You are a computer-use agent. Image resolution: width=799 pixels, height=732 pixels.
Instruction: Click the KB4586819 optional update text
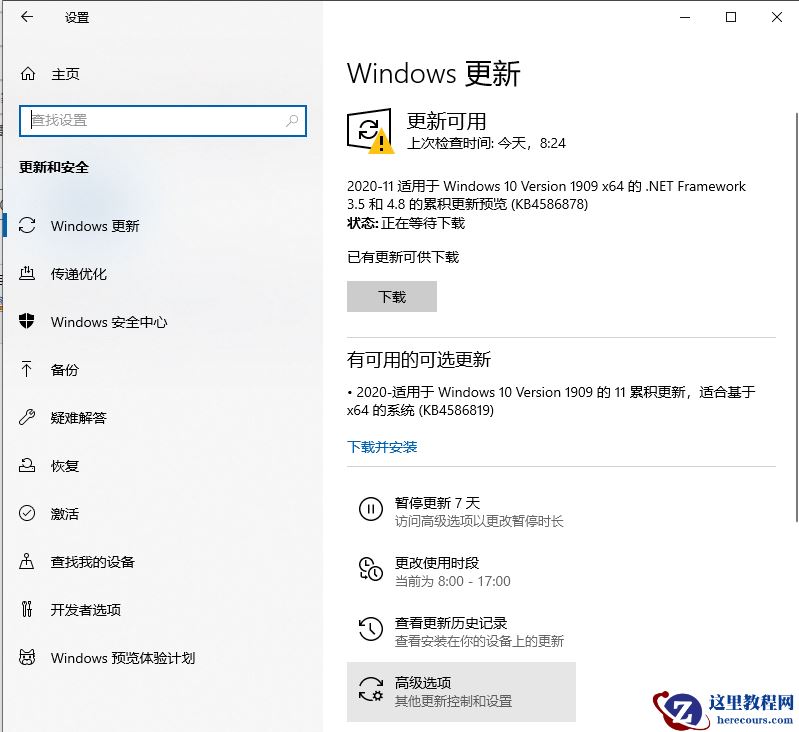pyautogui.click(x=551, y=401)
